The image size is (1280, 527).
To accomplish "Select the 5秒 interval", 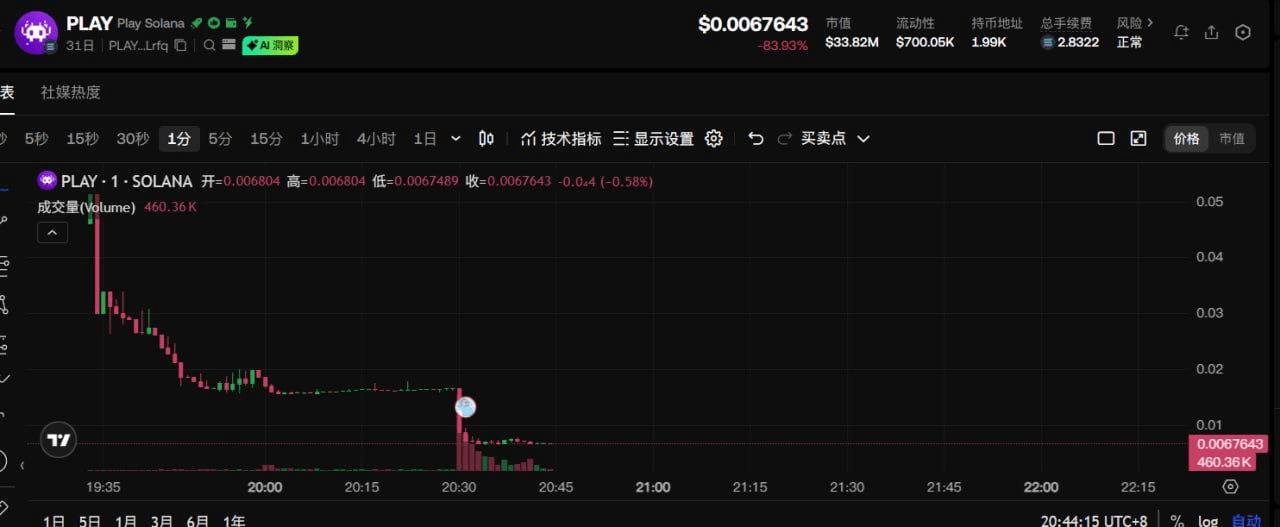I will point(36,139).
